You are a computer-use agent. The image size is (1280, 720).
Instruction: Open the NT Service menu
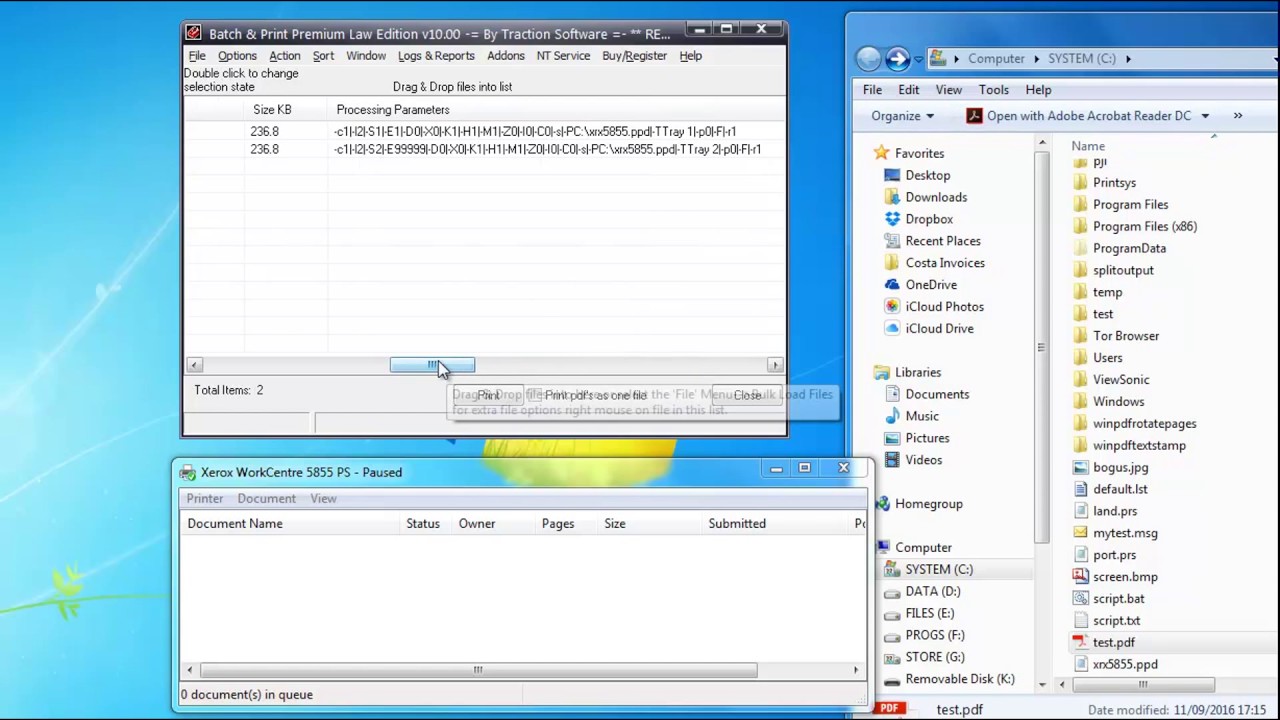[x=563, y=56]
